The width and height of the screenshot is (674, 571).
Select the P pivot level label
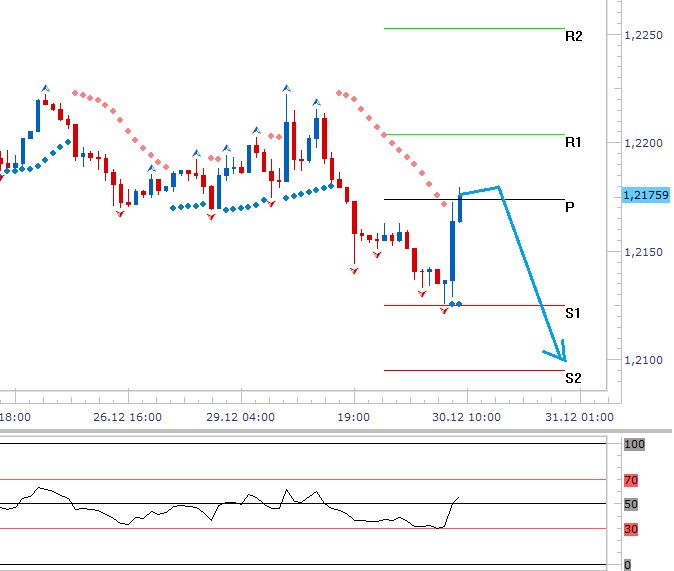(x=569, y=207)
